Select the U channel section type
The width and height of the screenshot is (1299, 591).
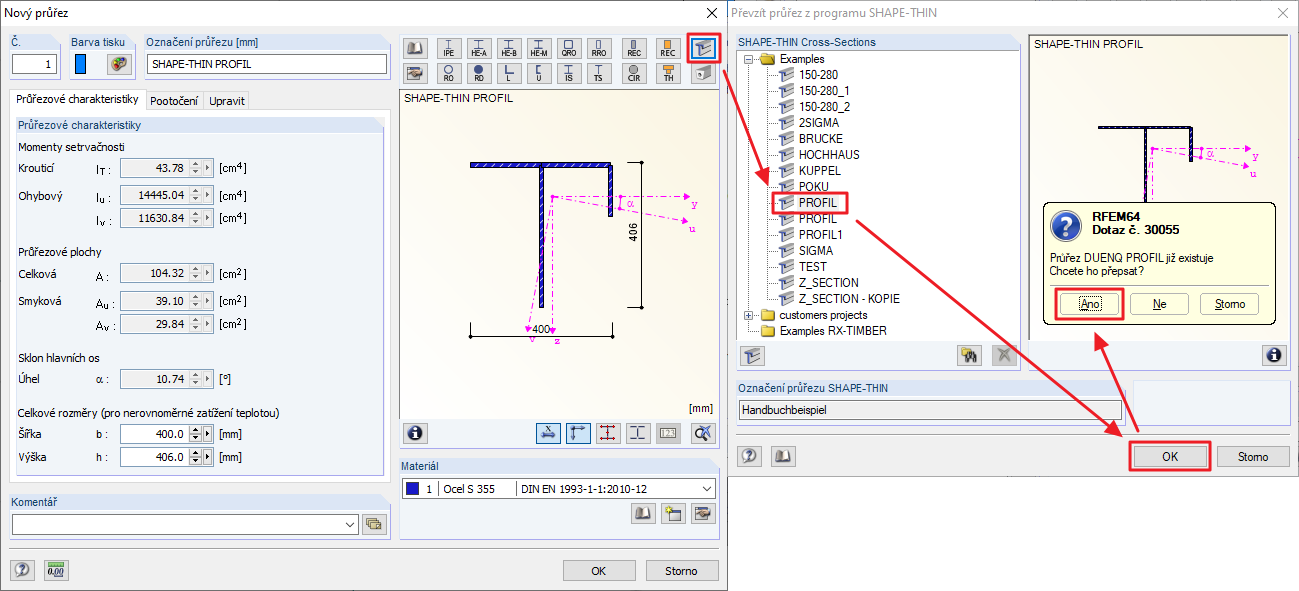pyautogui.click(x=539, y=72)
